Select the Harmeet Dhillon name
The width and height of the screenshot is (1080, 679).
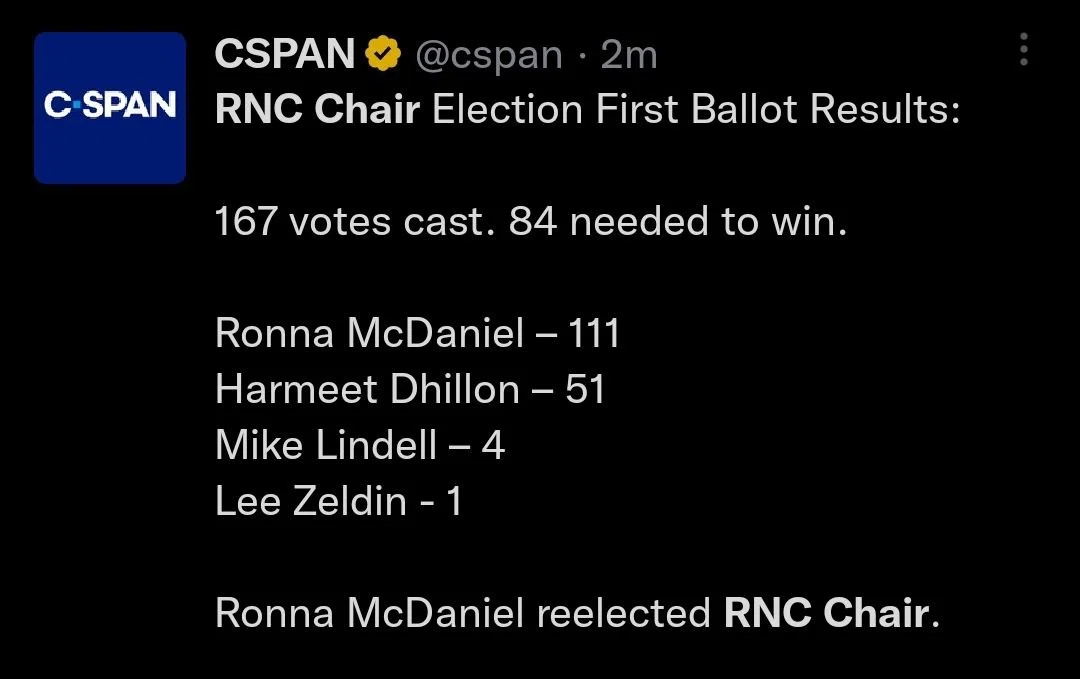pyautogui.click(x=367, y=390)
